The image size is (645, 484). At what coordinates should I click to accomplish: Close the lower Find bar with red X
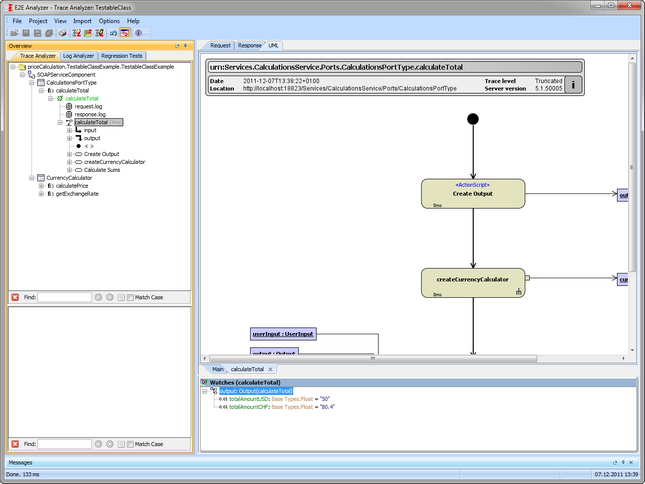tap(14, 443)
